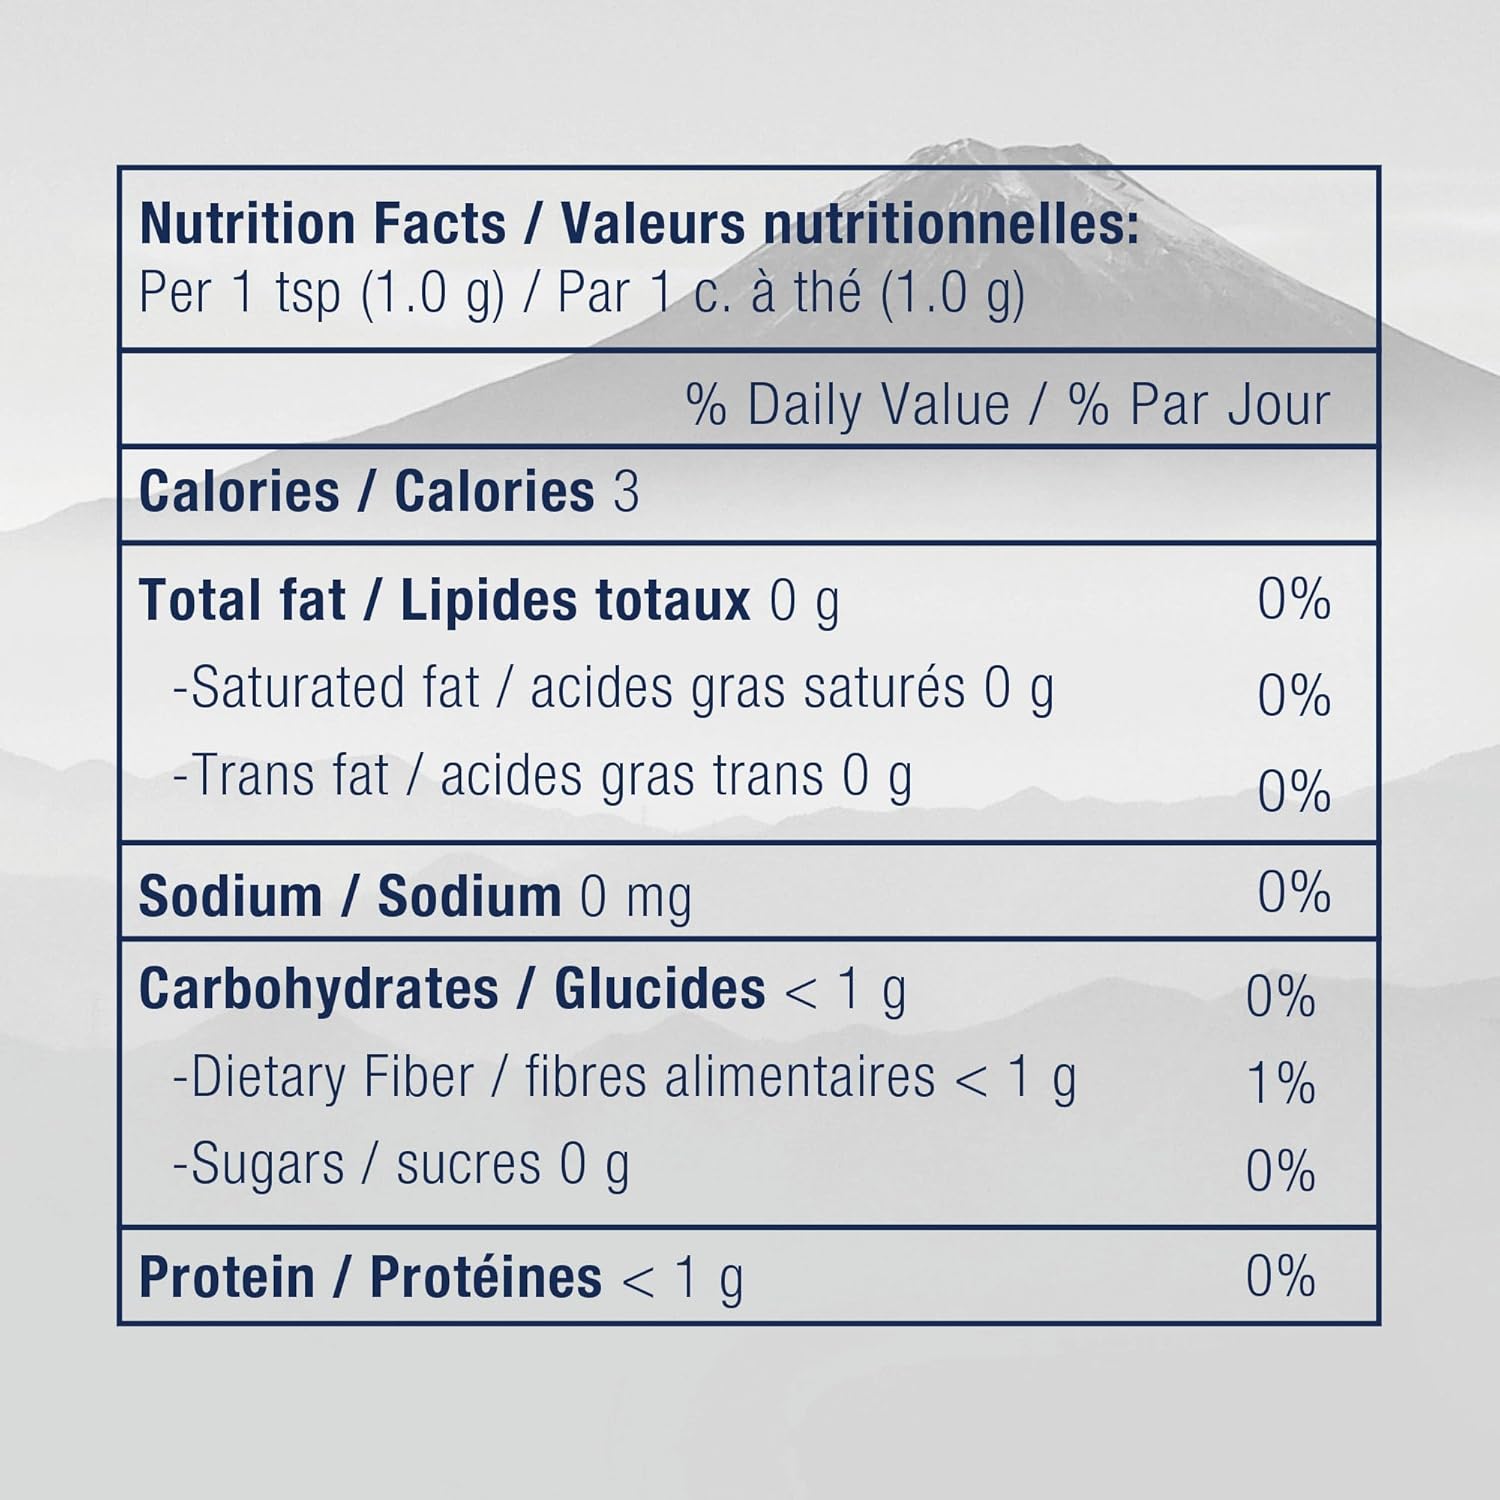Click the 0% value beside Sodium
The image size is (1500, 1500).
click(x=1294, y=891)
